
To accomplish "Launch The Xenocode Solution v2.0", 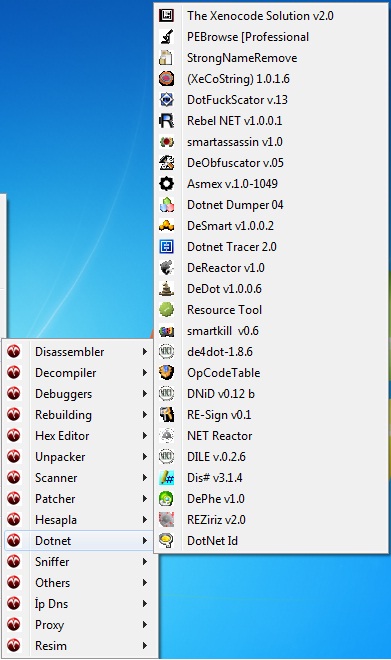I will tap(271, 16).
